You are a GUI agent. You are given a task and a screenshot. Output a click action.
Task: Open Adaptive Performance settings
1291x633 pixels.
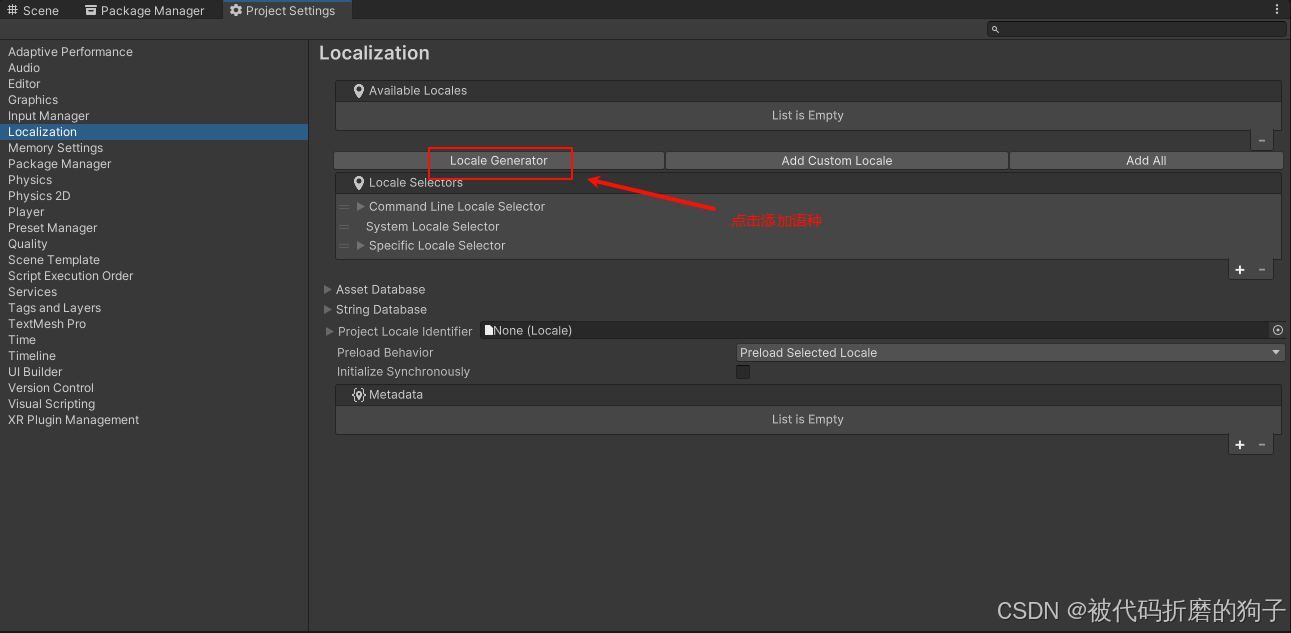[70, 52]
